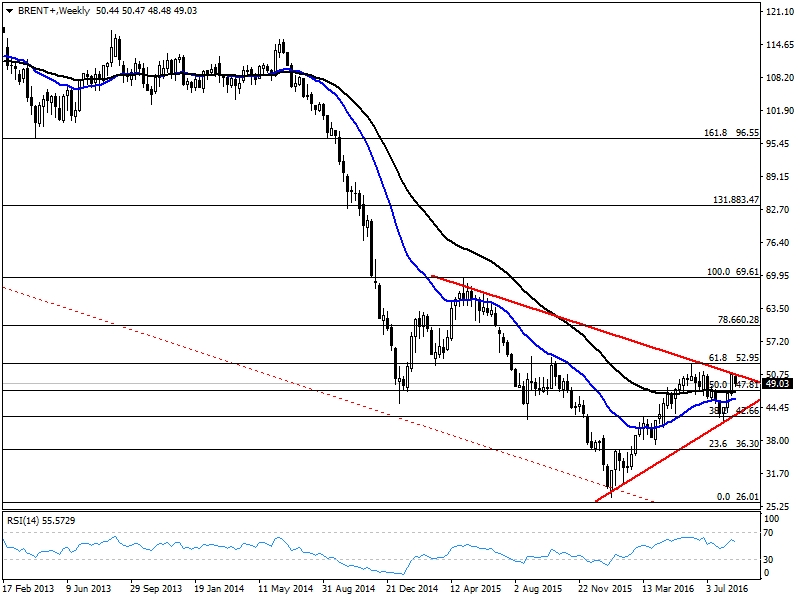The image size is (800, 600).
Task: Click the 121.10 price axis label
Action: (x=780, y=12)
